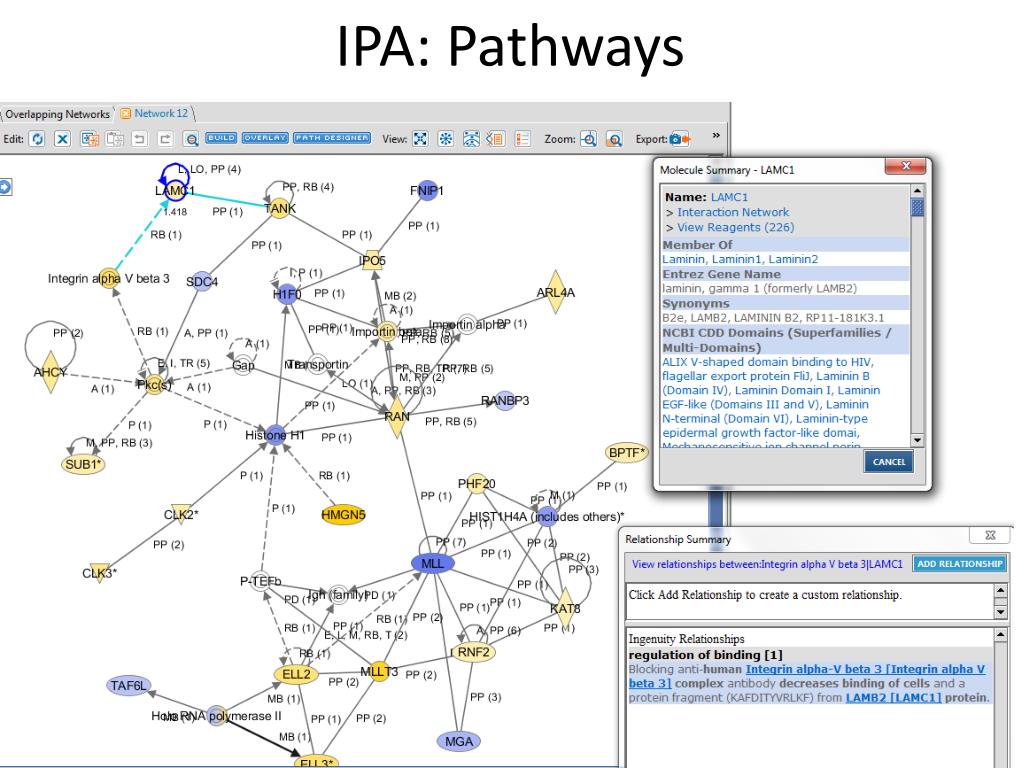Click the paste icon in Edit toolbar

[115, 138]
